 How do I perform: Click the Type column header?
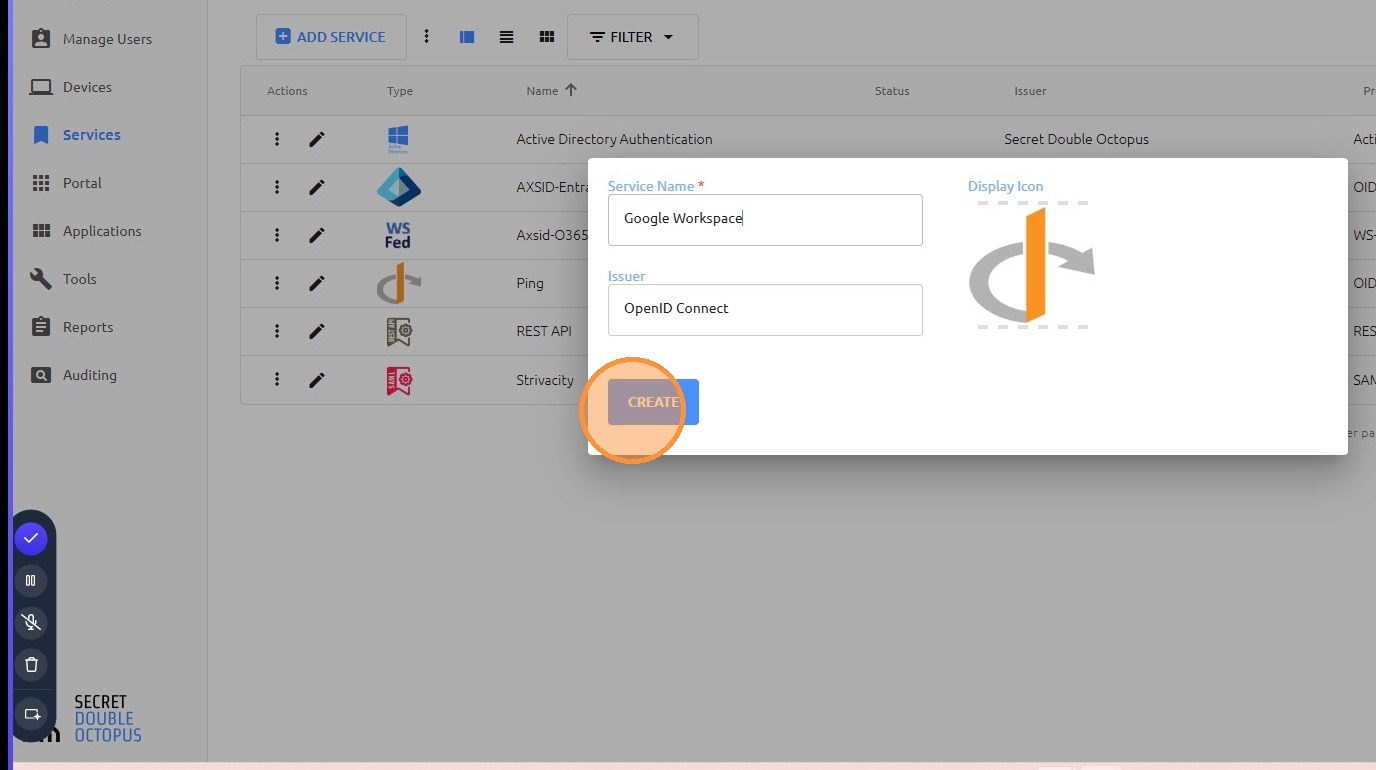click(x=400, y=91)
